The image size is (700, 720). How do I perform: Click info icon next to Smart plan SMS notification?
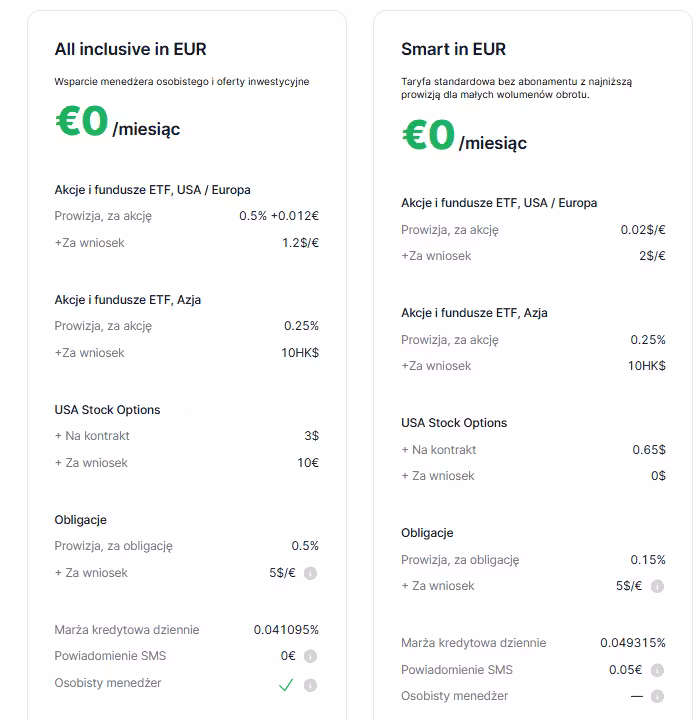pyautogui.click(x=657, y=670)
